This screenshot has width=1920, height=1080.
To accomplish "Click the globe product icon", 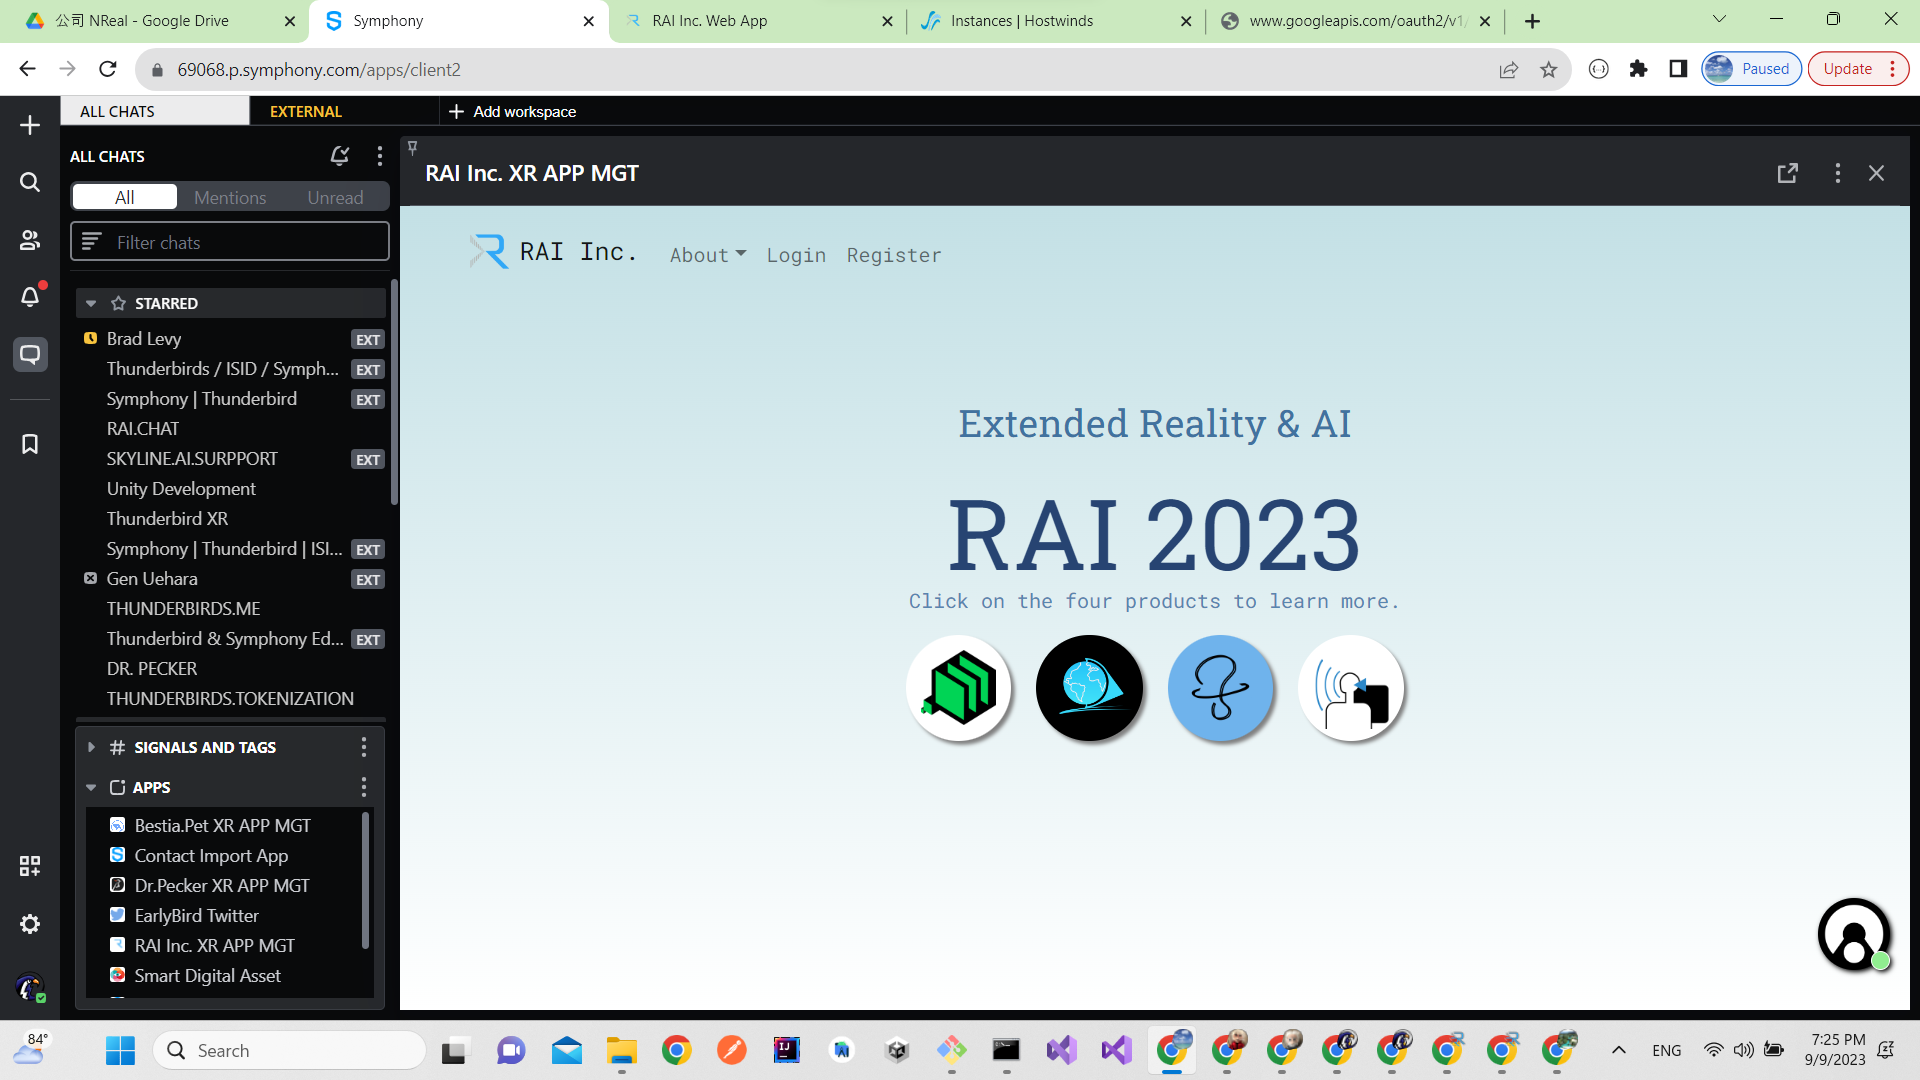I will (1089, 688).
